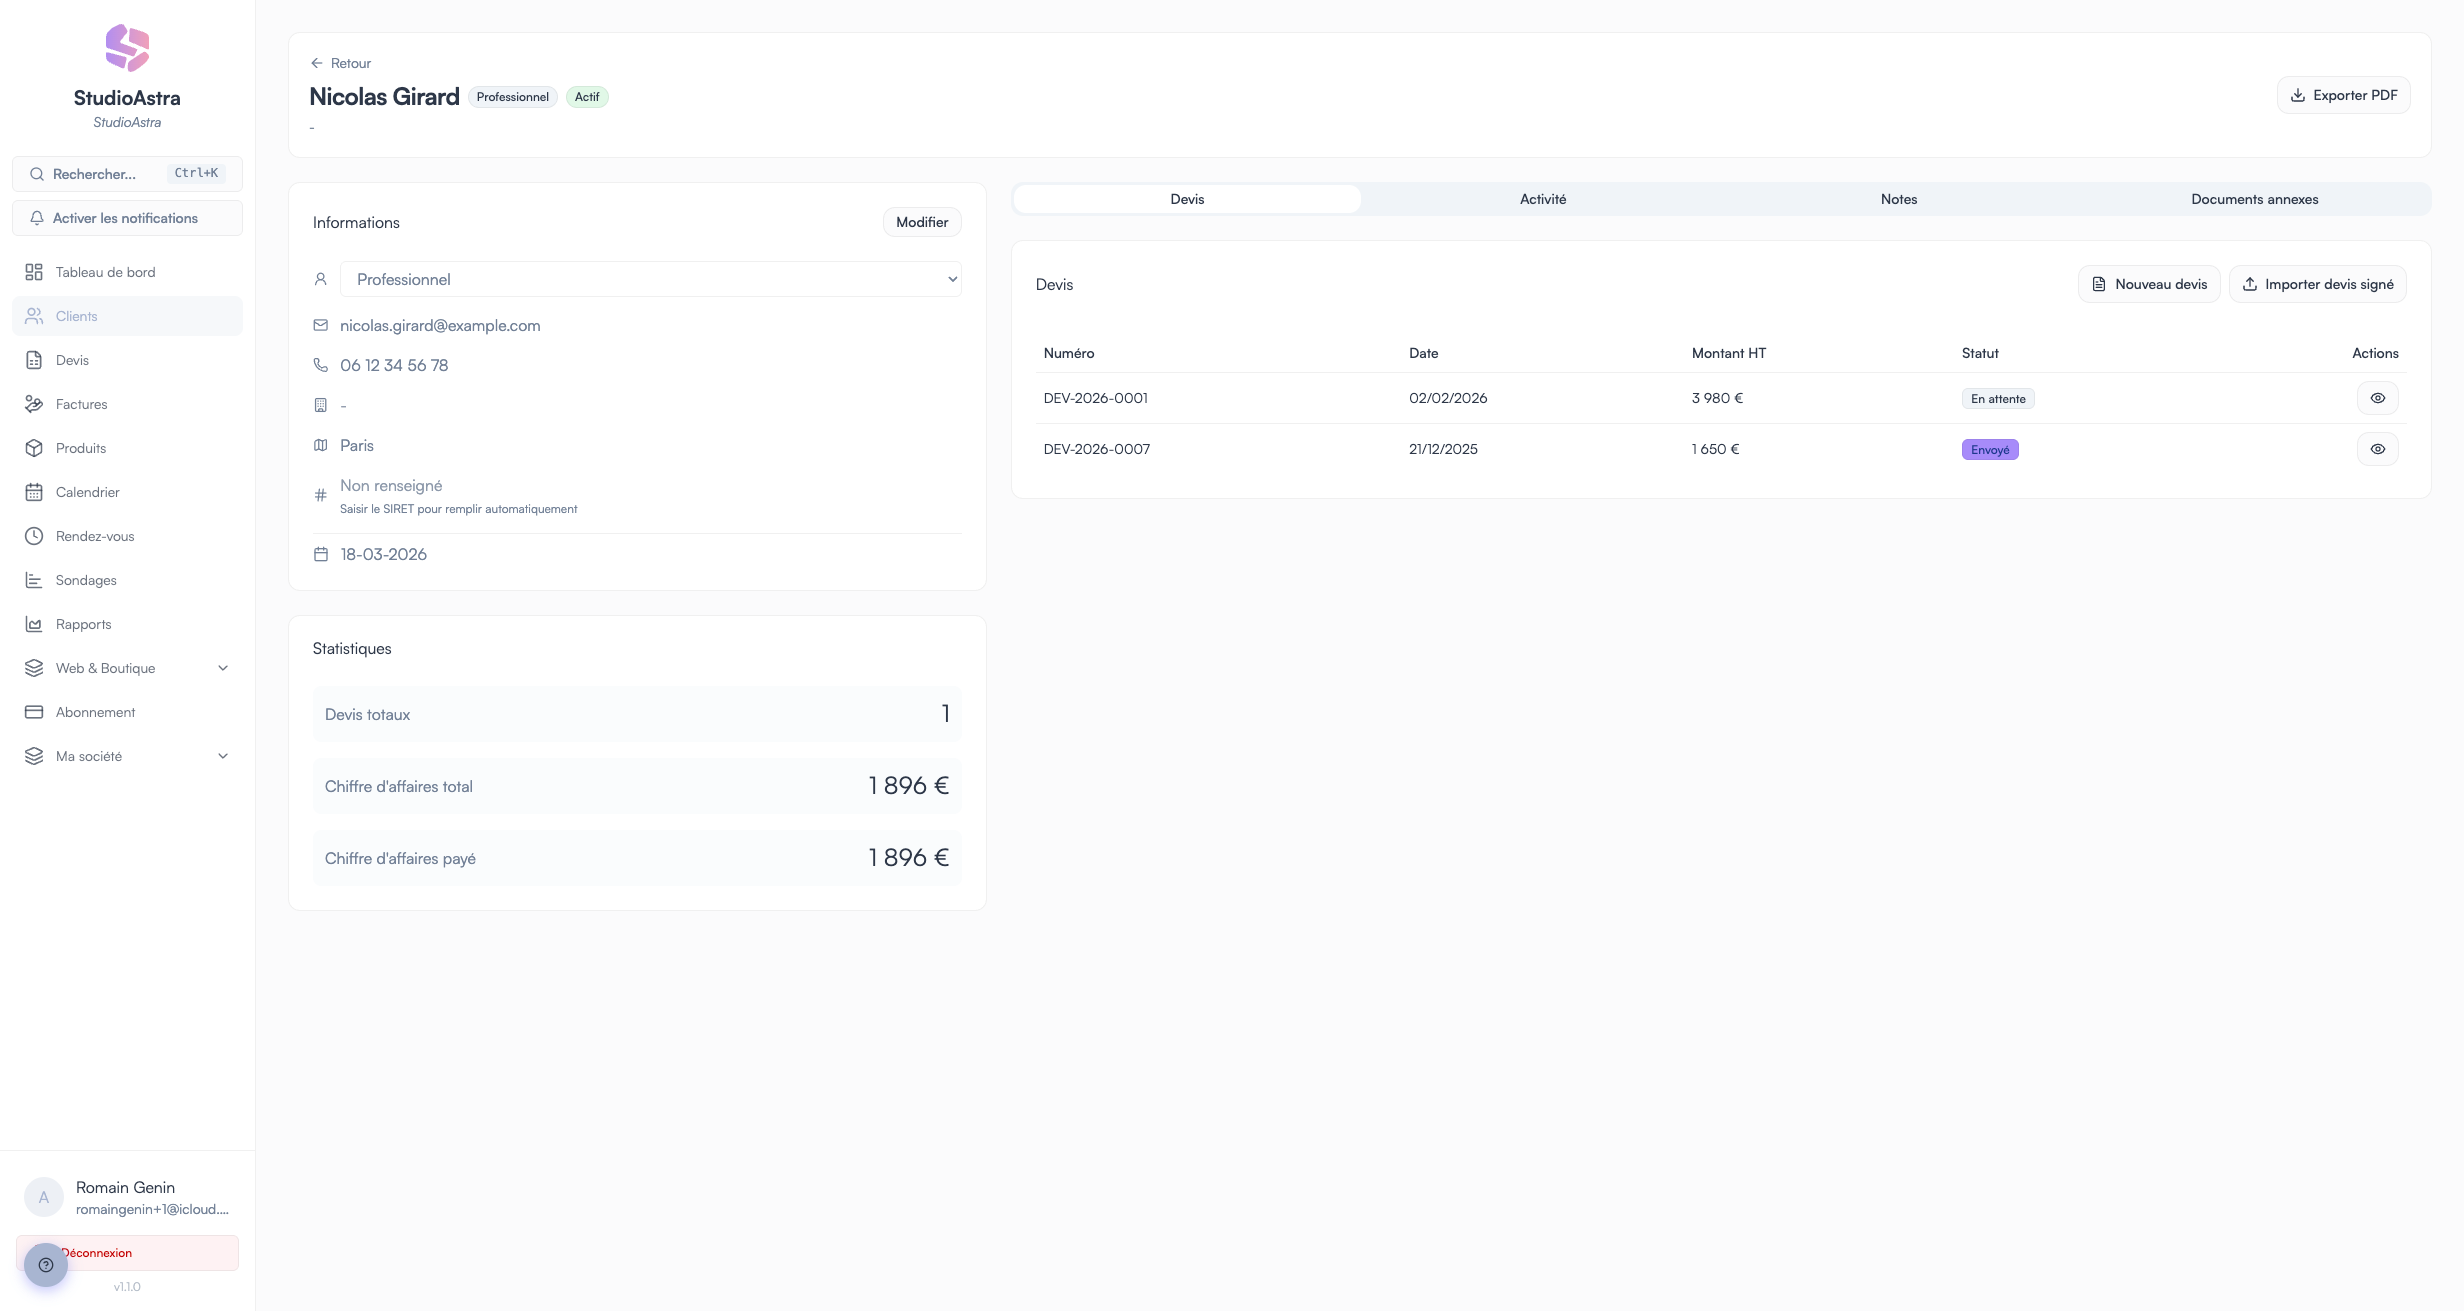
Task: Open the Calendrier sidebar icon
Action: (34, 492)
